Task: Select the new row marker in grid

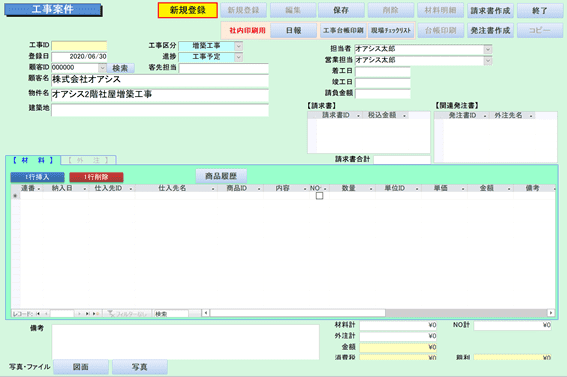Action: pyautogui.click(x=15, y=196)
